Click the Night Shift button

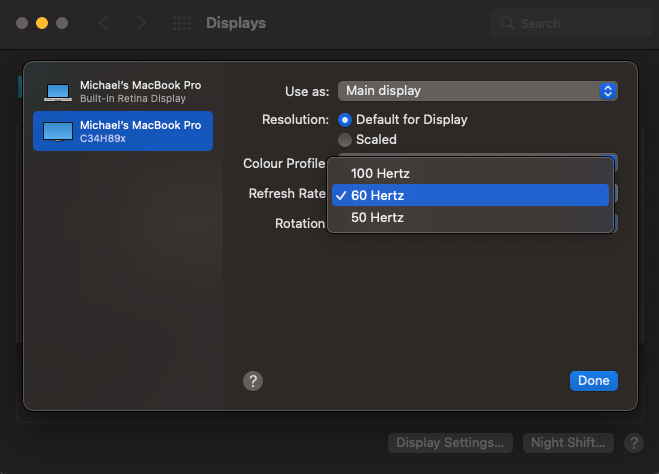click(x=566, y=443)
